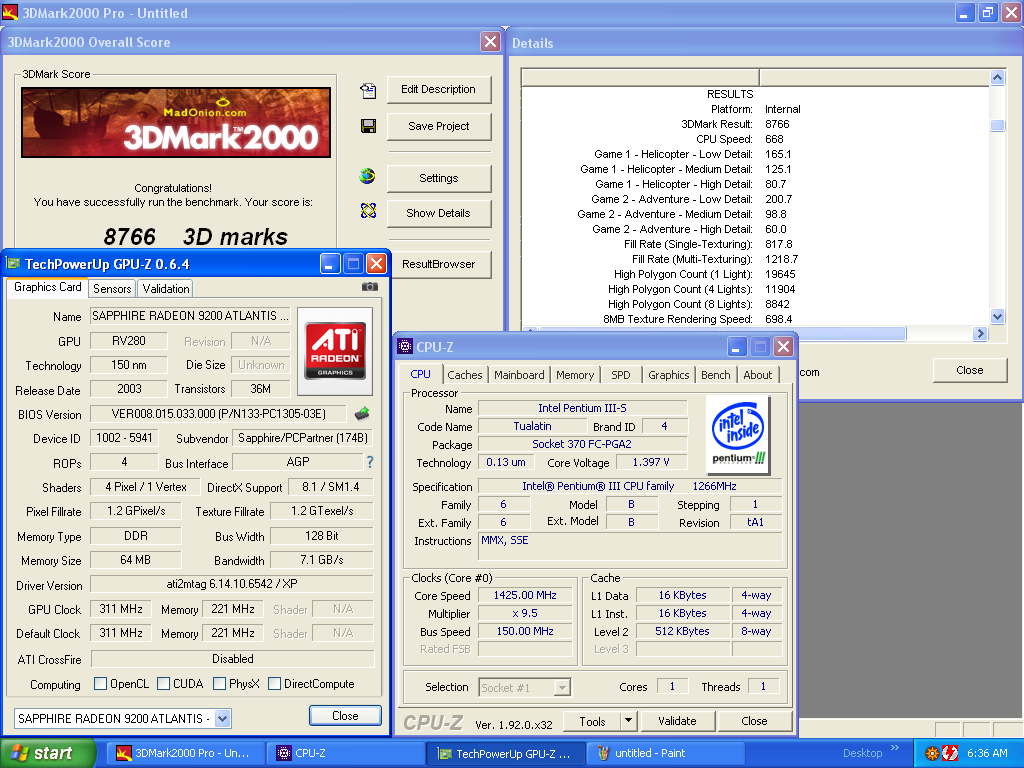
Task: Click the Edit Description button
Action: (x=439, y=89)
